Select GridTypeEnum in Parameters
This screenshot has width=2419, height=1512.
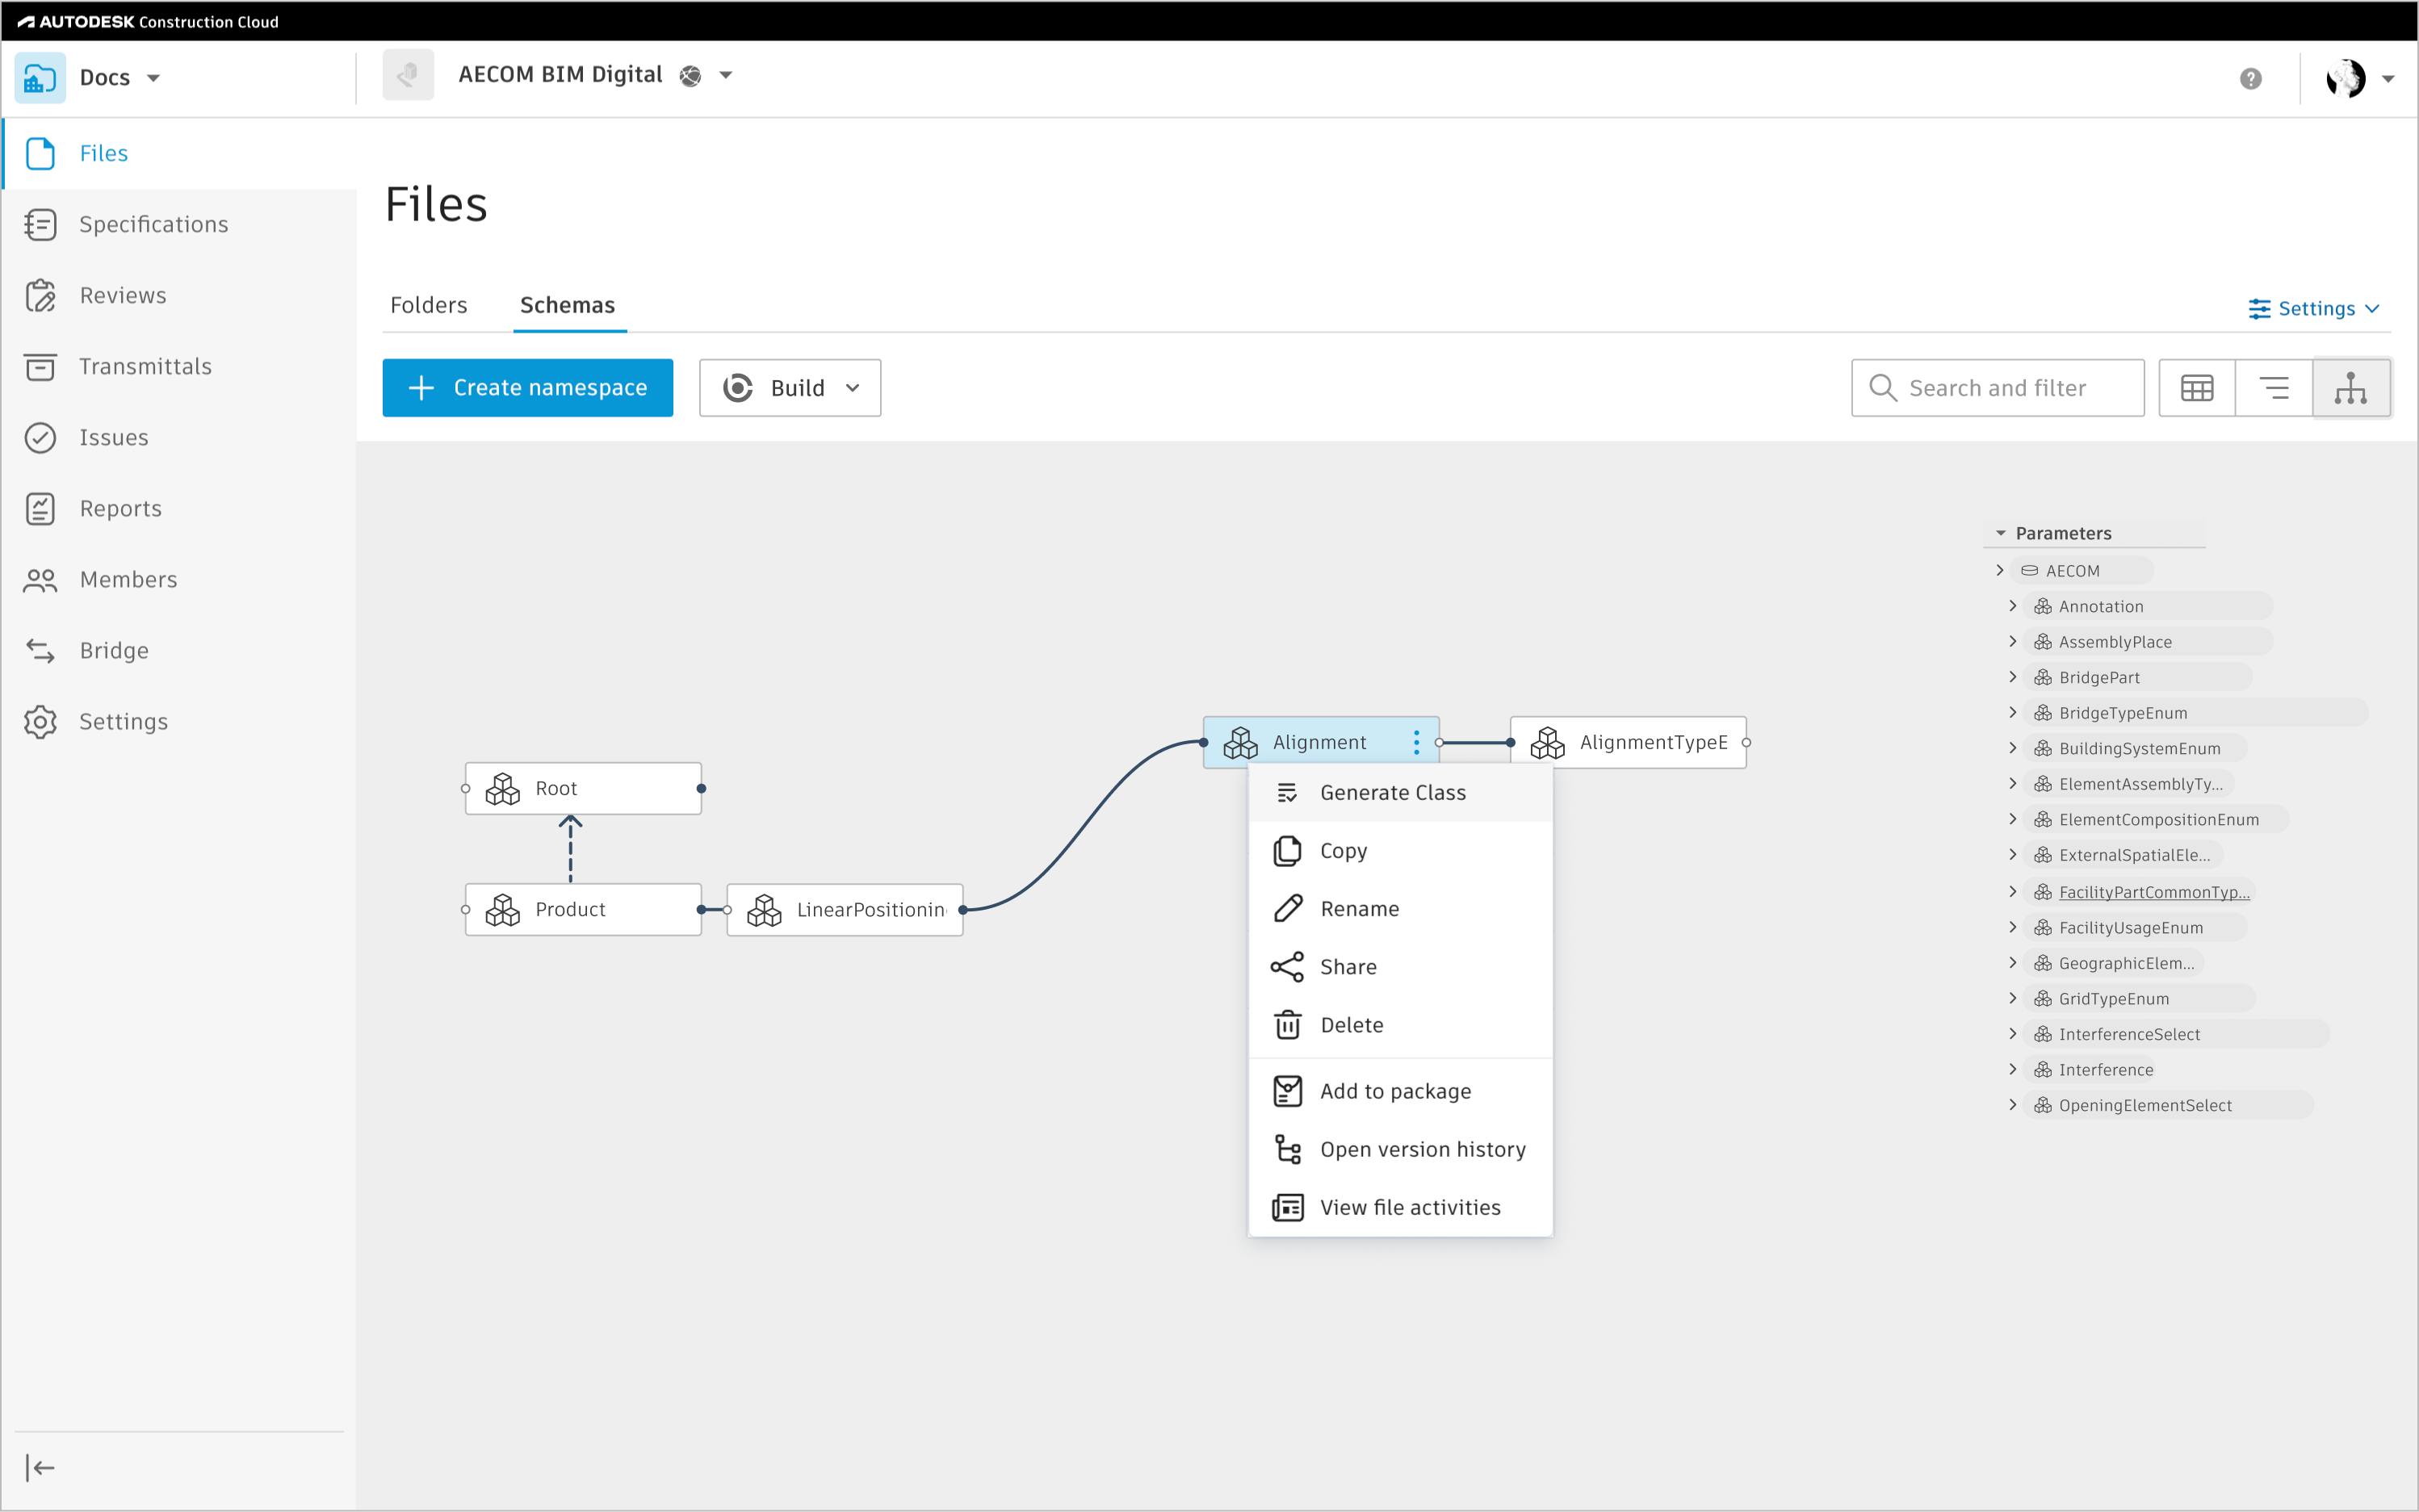pos(2139,998)
